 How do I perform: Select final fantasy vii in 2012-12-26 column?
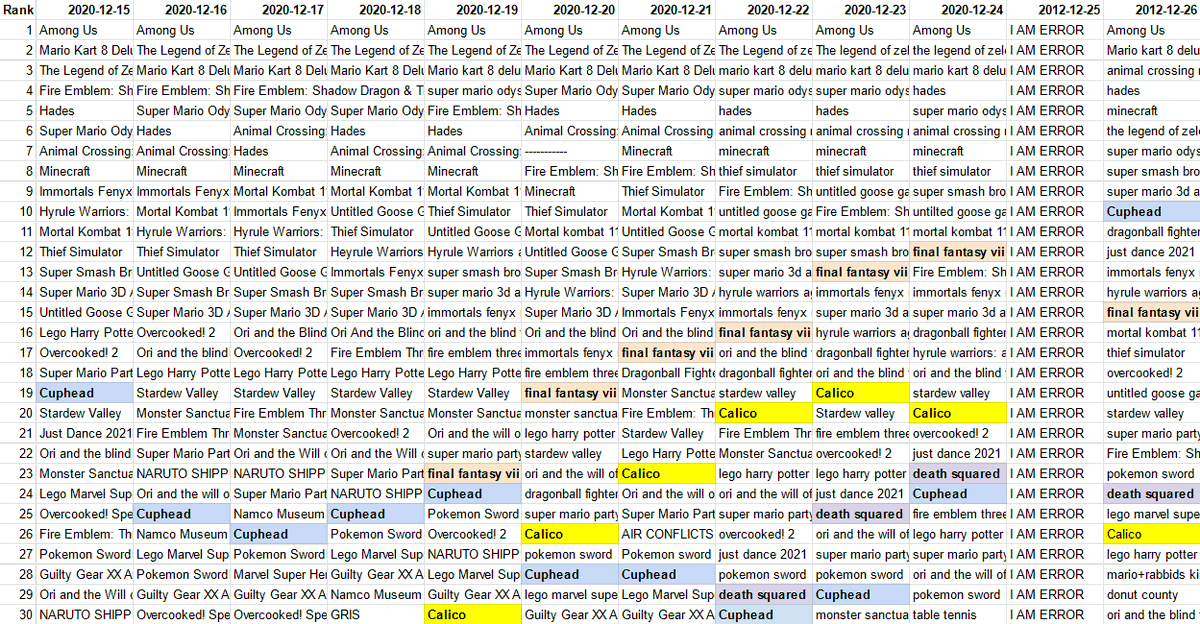click(1152, 312)
